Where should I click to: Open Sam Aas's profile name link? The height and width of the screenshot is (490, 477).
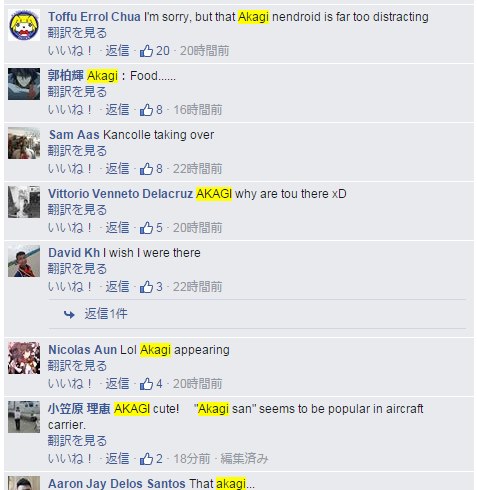pyautogui.click(x=74, y=135)
